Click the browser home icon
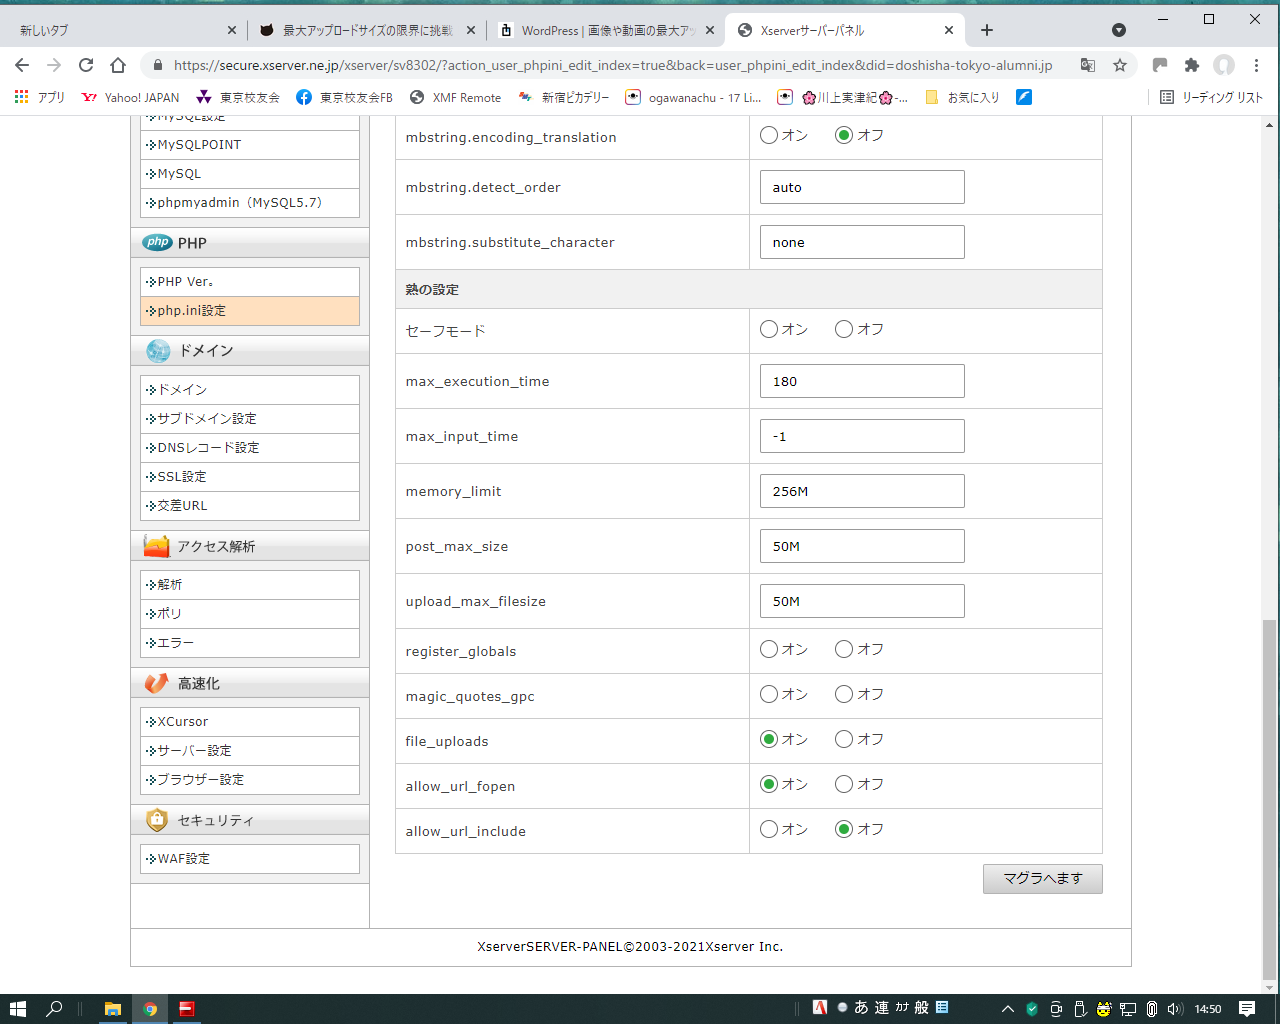Image resolution: width=1280 pixels, height=1024 pixels. [x=118, y=65]
